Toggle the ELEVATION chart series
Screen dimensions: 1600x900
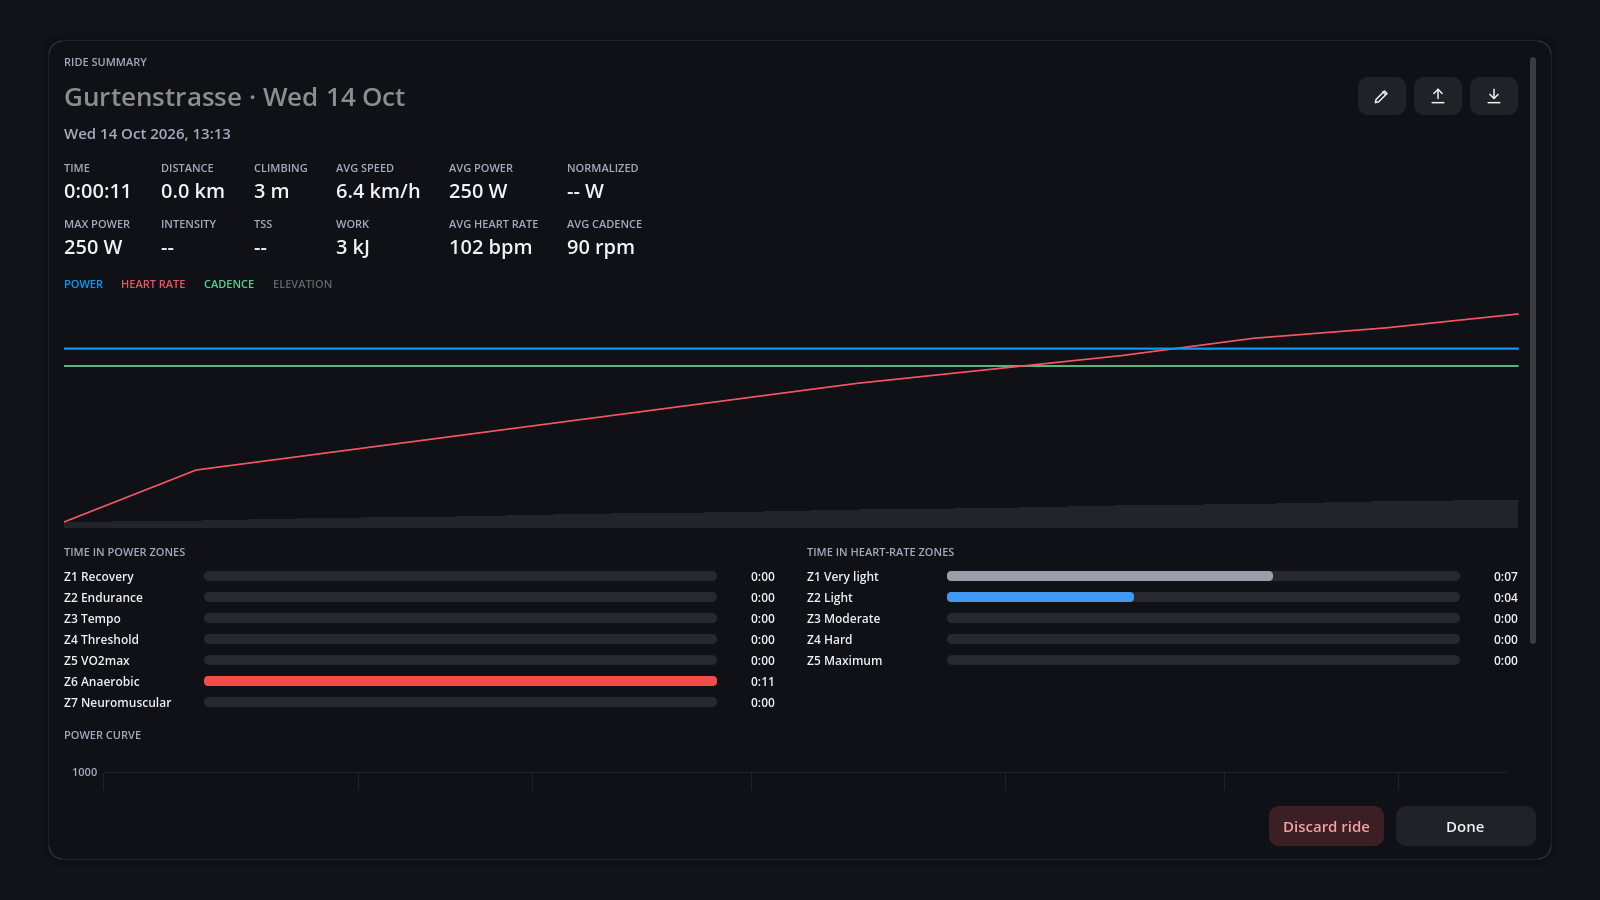coord(302,284)
